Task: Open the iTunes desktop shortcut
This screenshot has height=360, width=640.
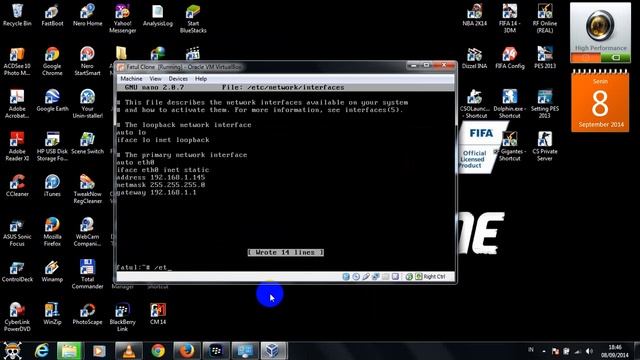Action: click(52, 186)
